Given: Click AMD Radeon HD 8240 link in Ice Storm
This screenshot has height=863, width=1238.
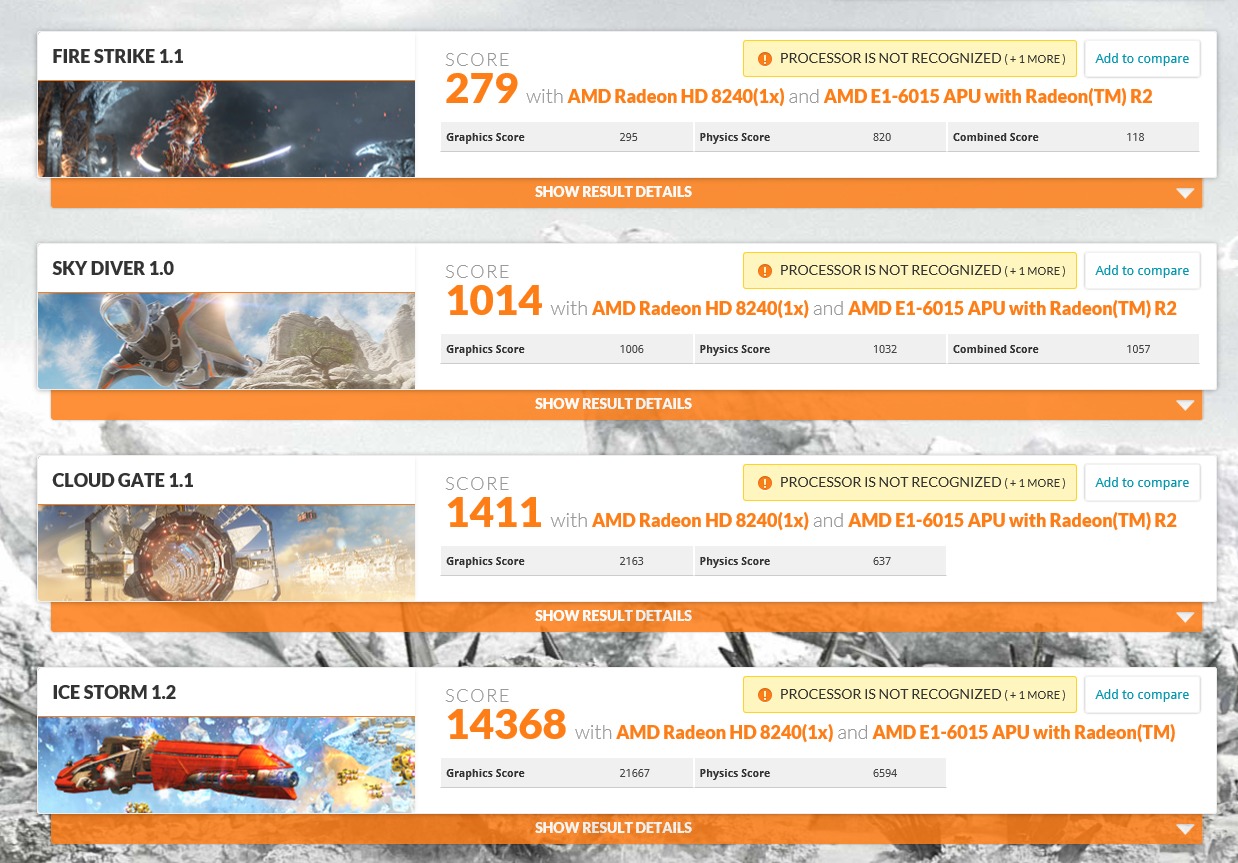Looking at the screenshot, I should (x=724, y=733).
